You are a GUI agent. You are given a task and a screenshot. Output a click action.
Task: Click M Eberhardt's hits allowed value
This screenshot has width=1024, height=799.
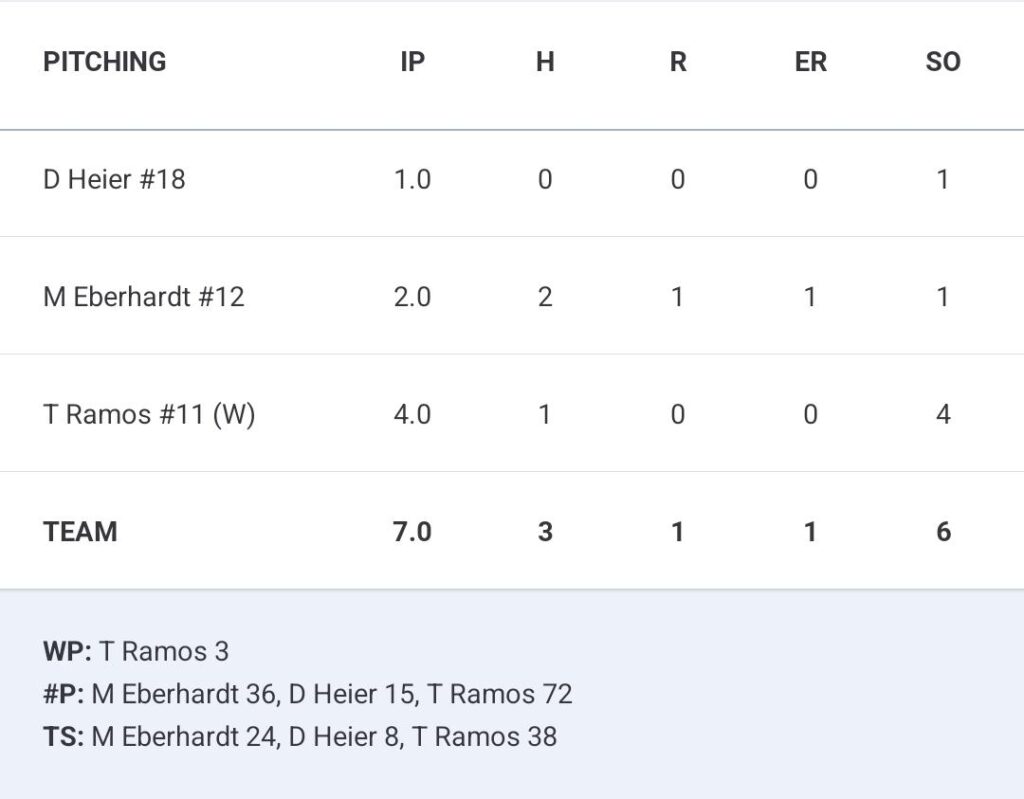[545, 297]
